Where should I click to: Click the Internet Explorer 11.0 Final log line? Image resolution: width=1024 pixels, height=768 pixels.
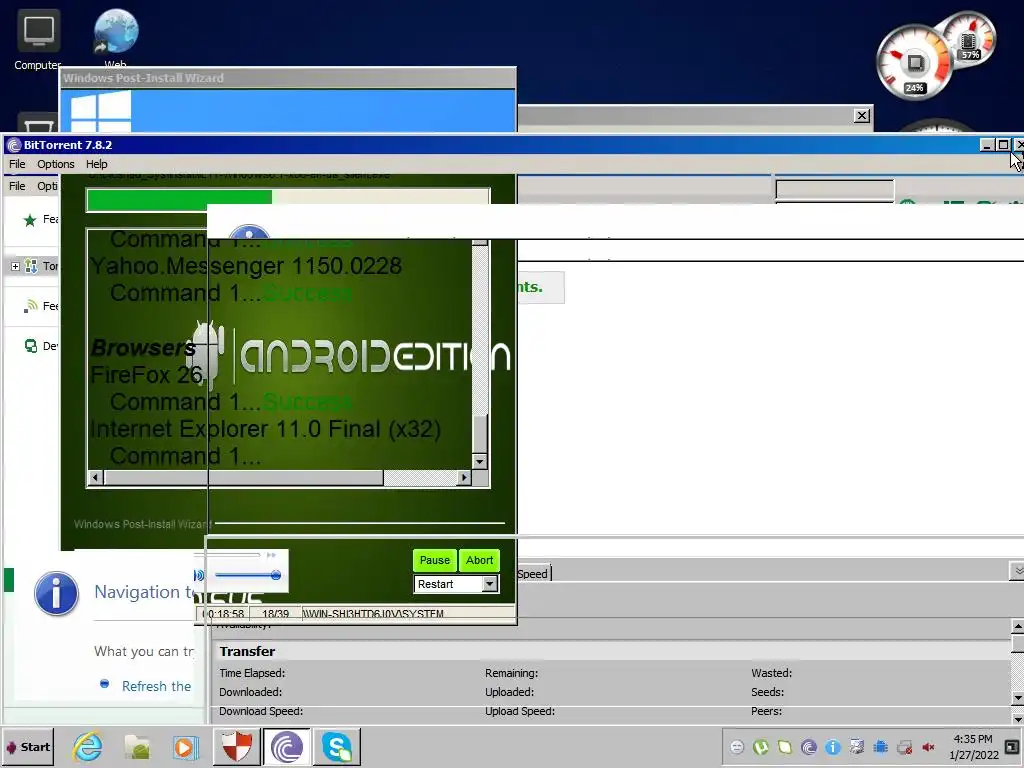(265, 429)
